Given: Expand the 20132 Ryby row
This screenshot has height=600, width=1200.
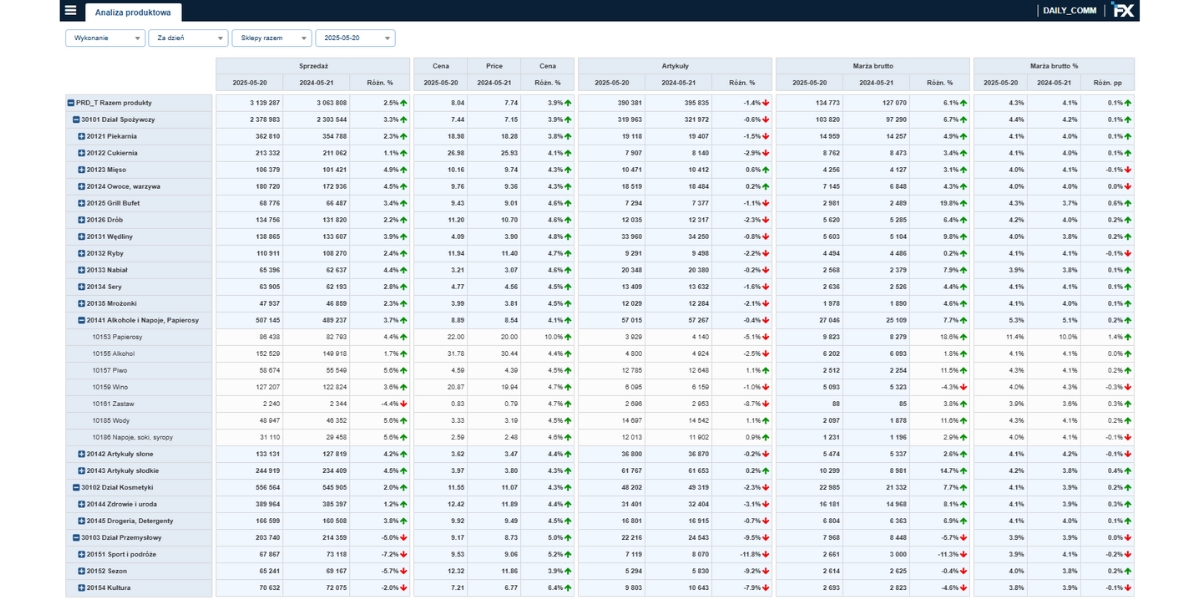Looking at the screenshot, I should (x=82, y=253).
